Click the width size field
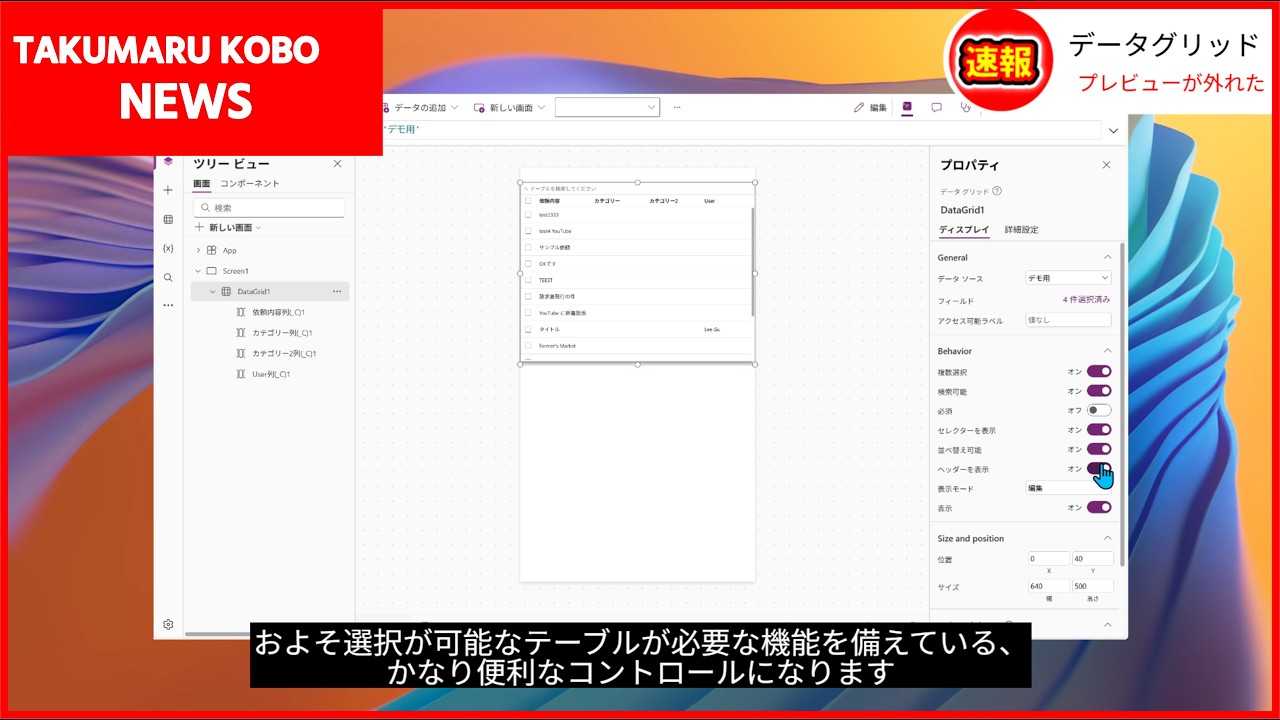 point(1048,586)
